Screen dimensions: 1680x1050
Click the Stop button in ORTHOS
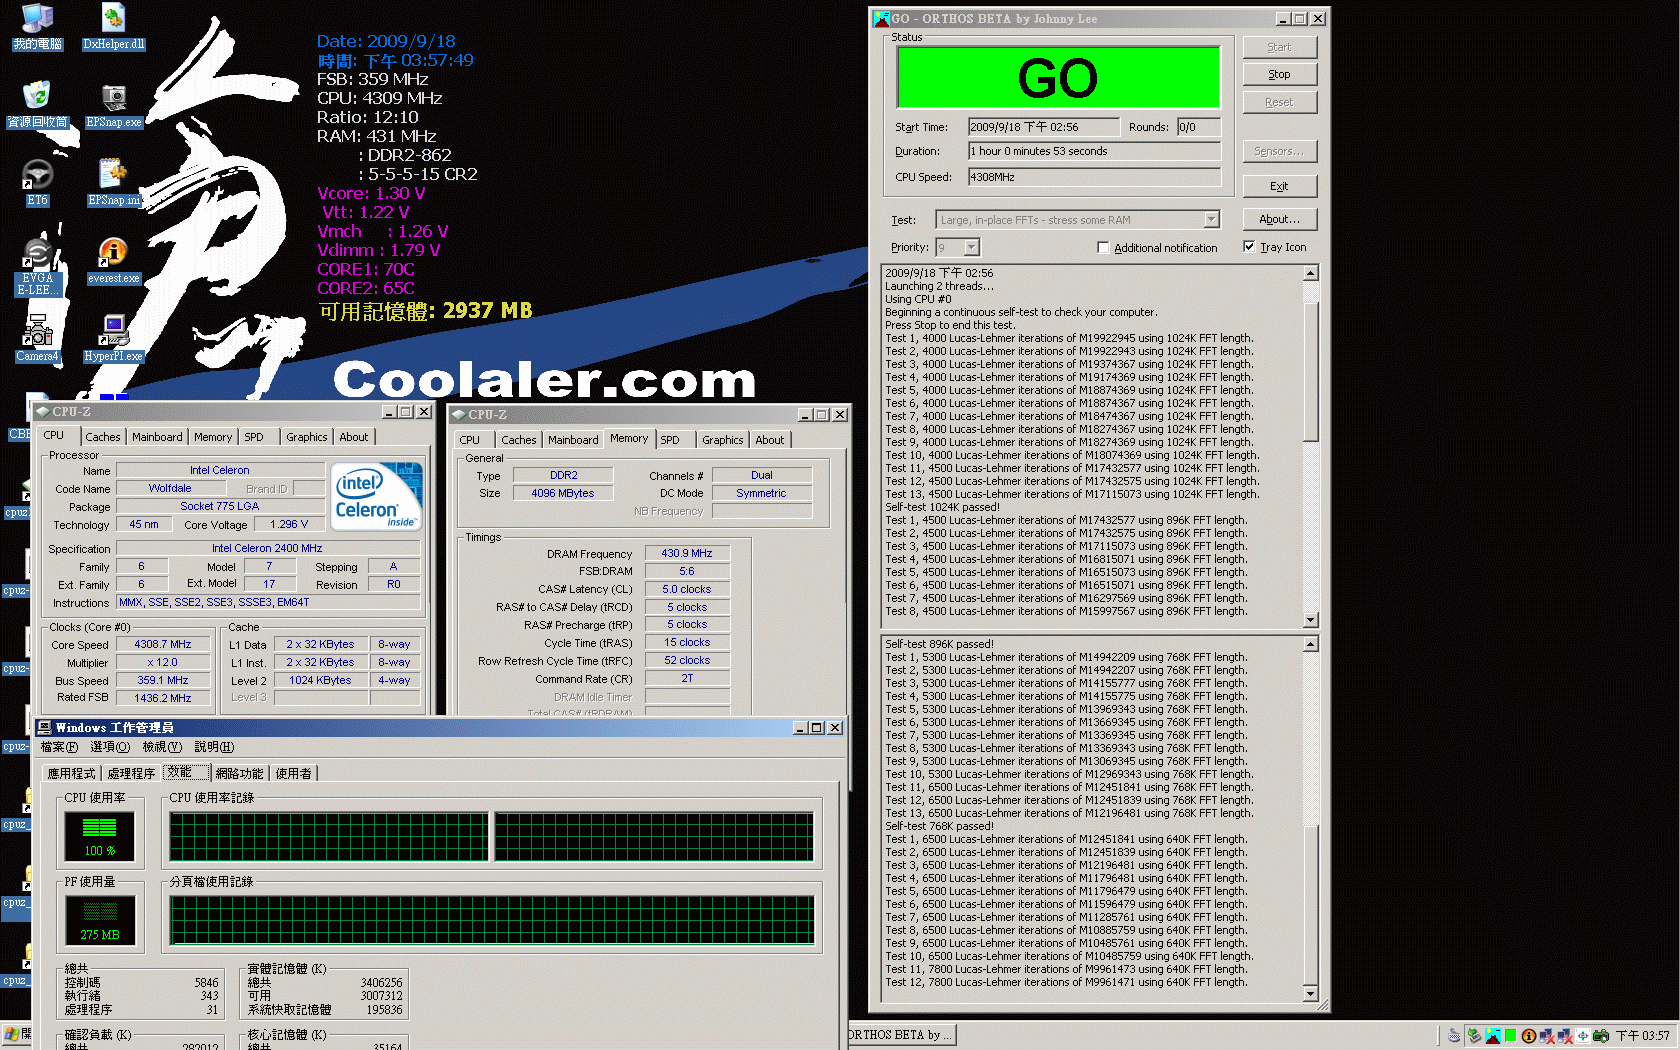point(1279,75)
